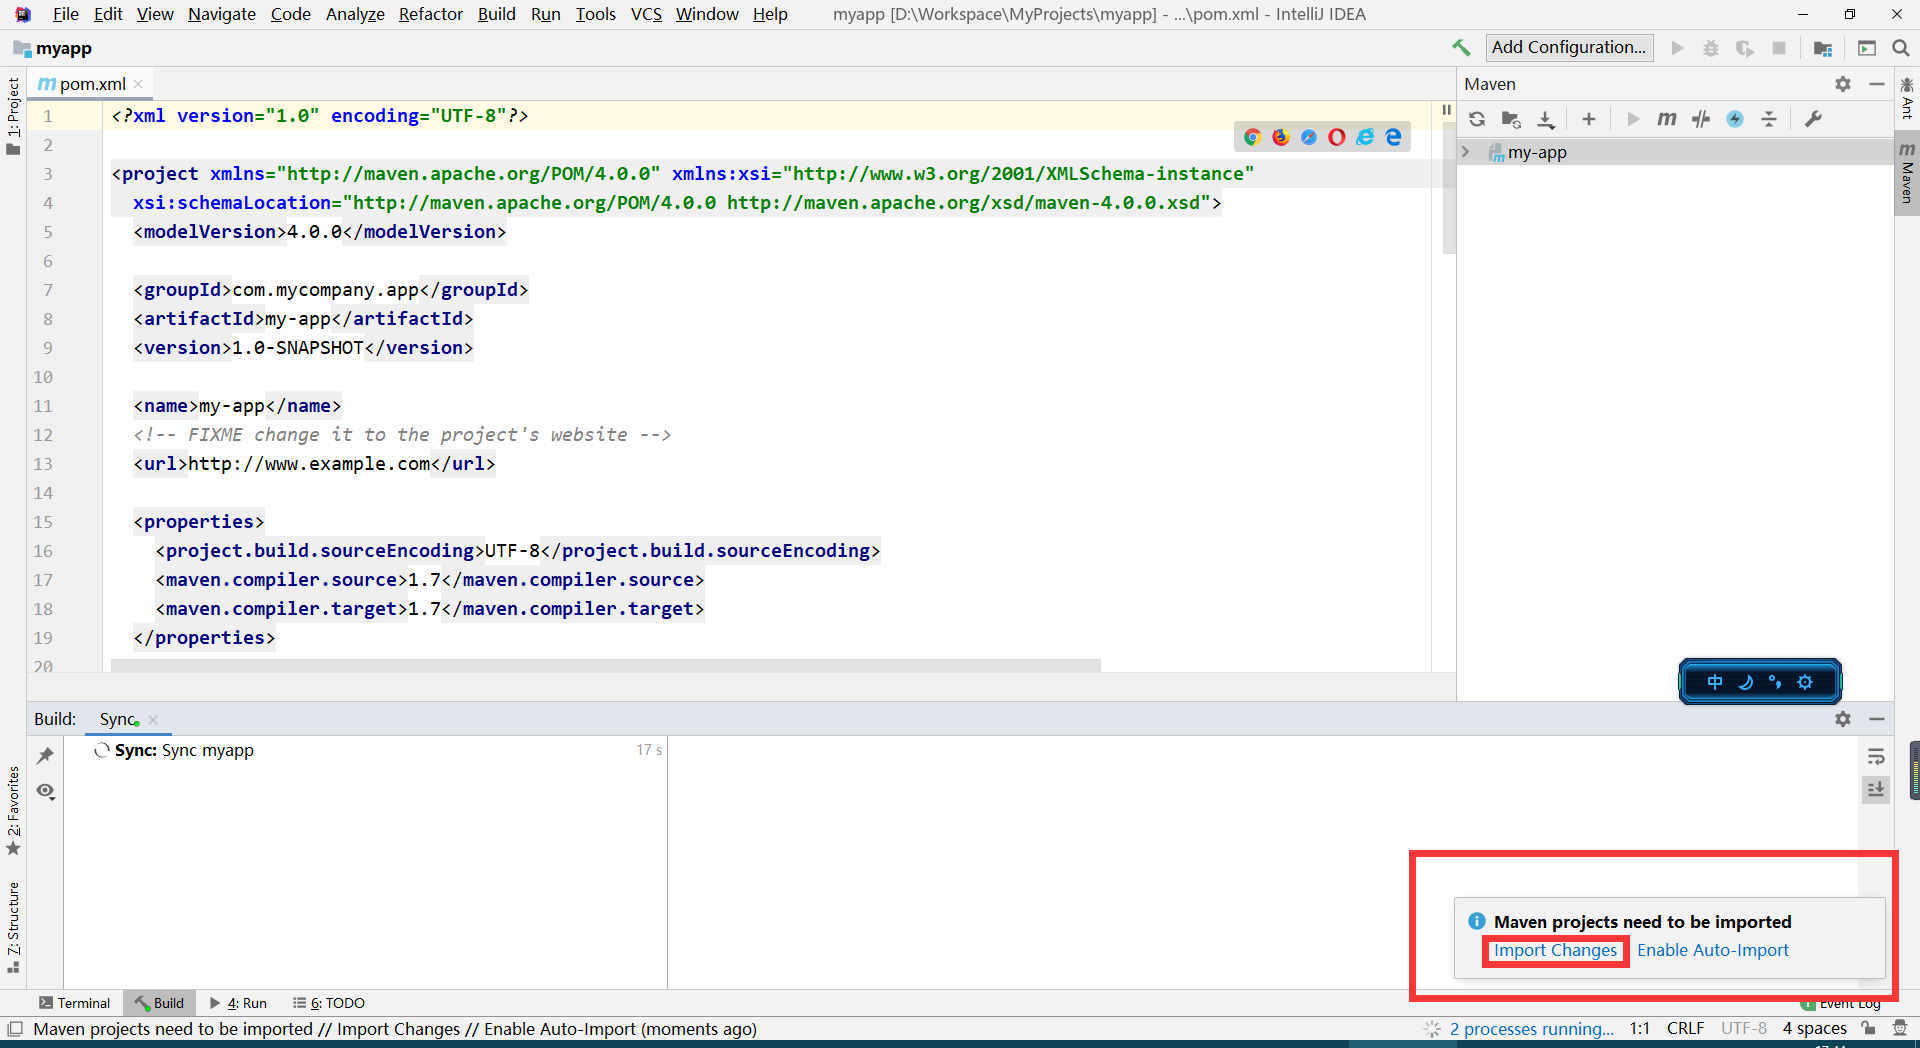Click the Run with Coverage icon
The image size is (1920, 1048).
(1745, 48)
